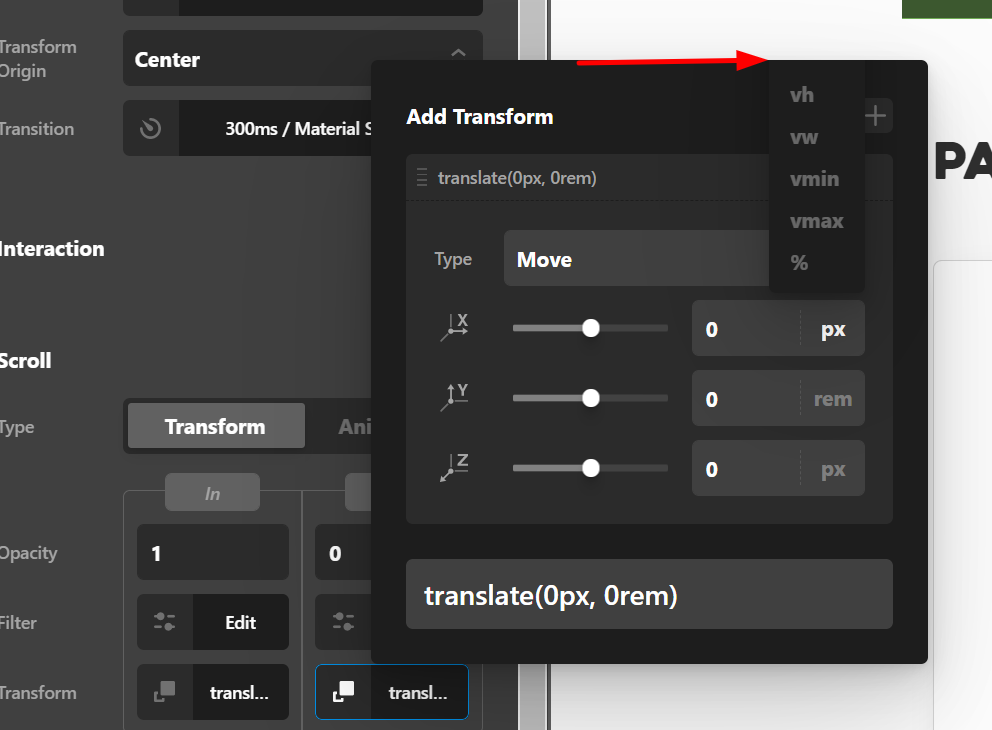Screen dimensions: 992x730
Task: Click the X axis icon
Action: [x=455, y=327]
